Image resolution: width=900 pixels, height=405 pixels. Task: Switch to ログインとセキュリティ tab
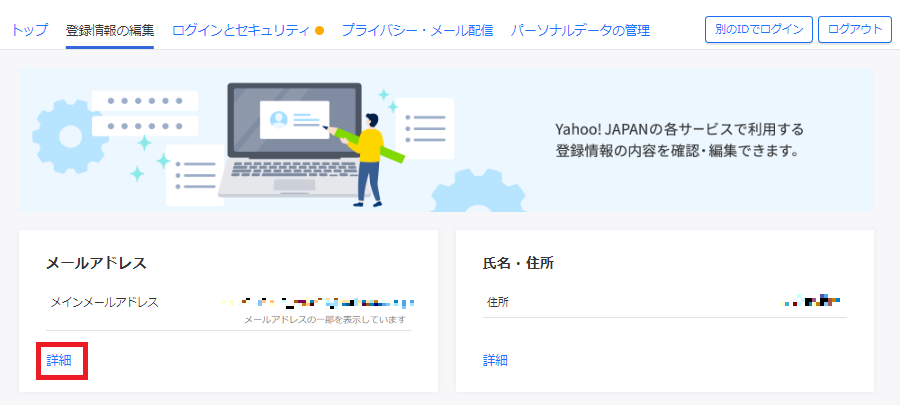(x=240, y=30)
